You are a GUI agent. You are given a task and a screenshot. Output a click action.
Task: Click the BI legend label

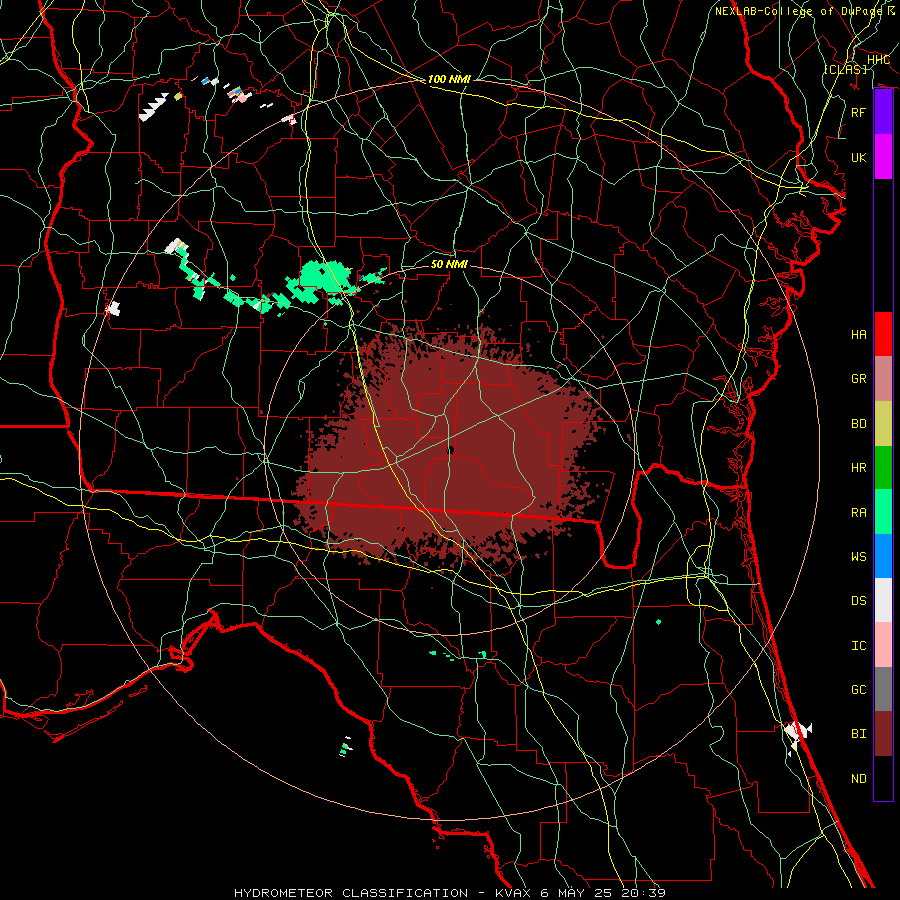click(859, 734)
